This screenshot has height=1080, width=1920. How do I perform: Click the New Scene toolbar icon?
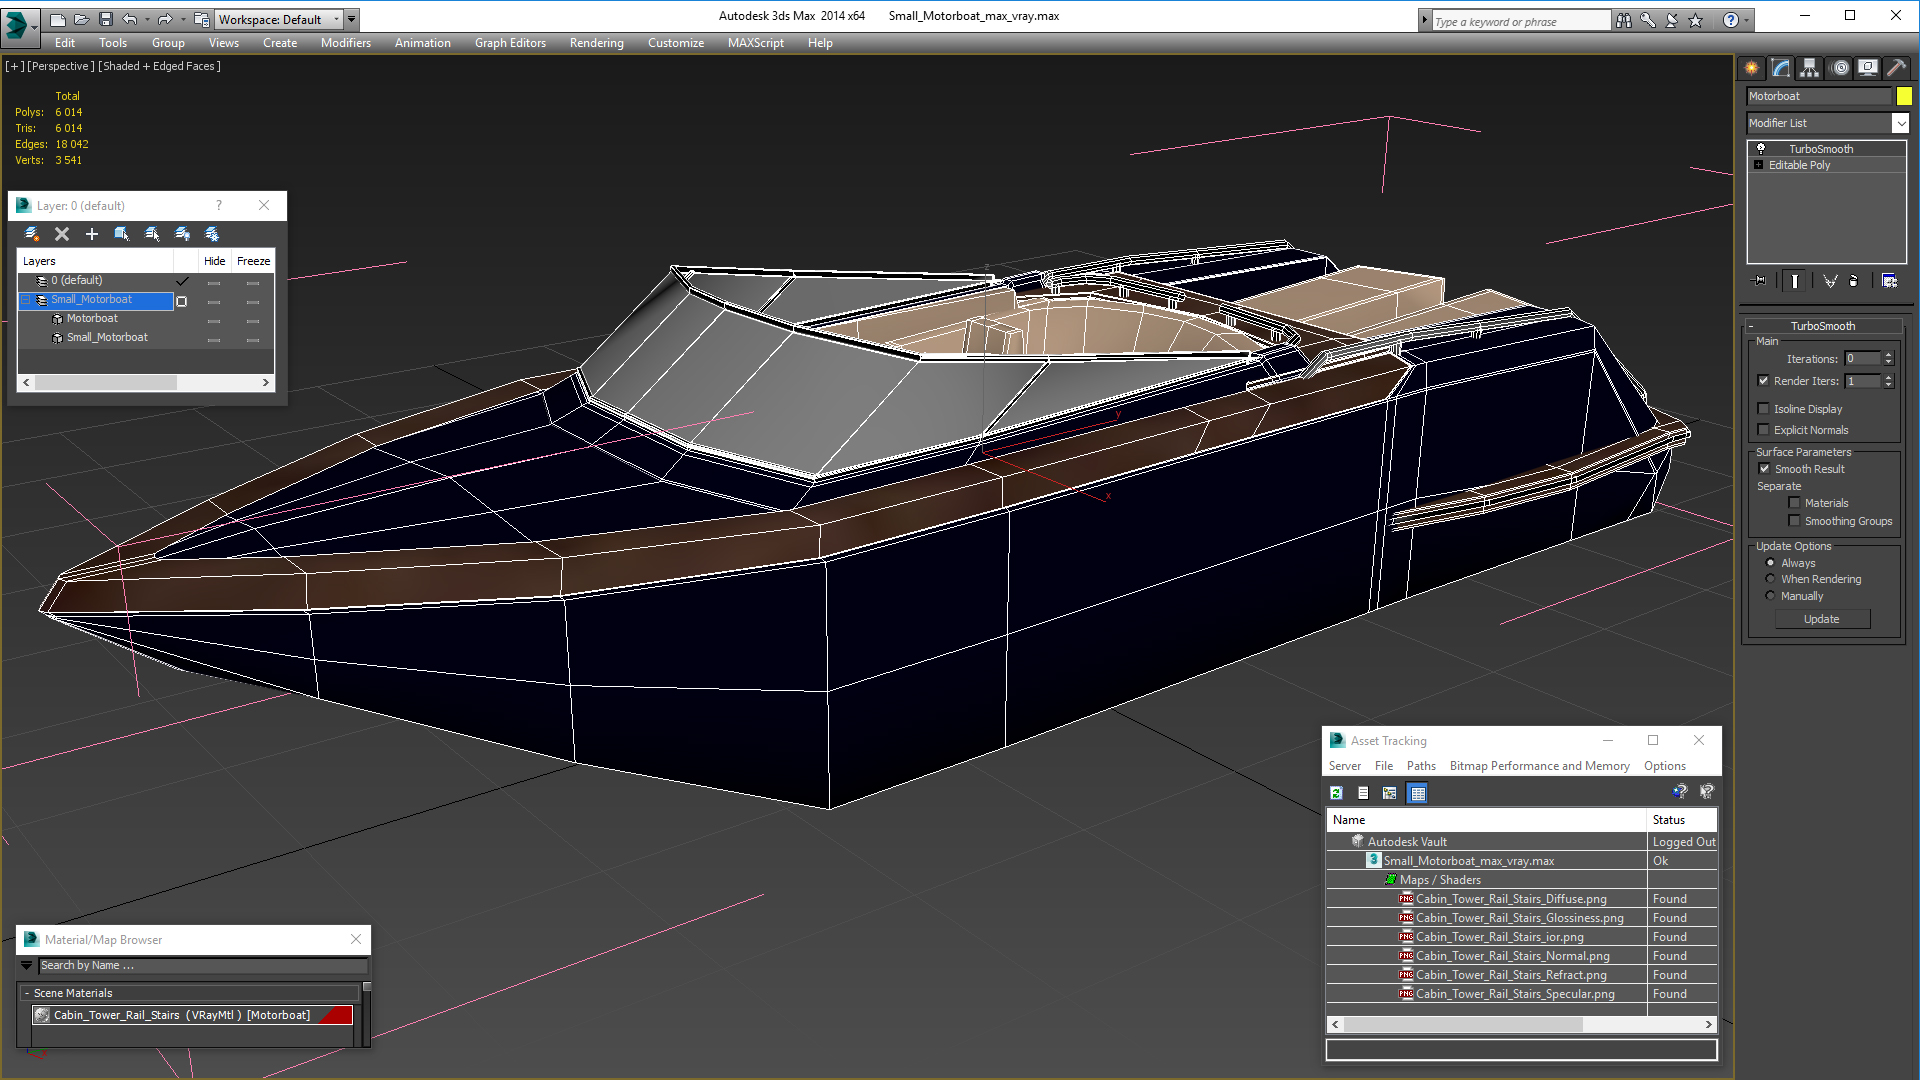pos(58,19)
